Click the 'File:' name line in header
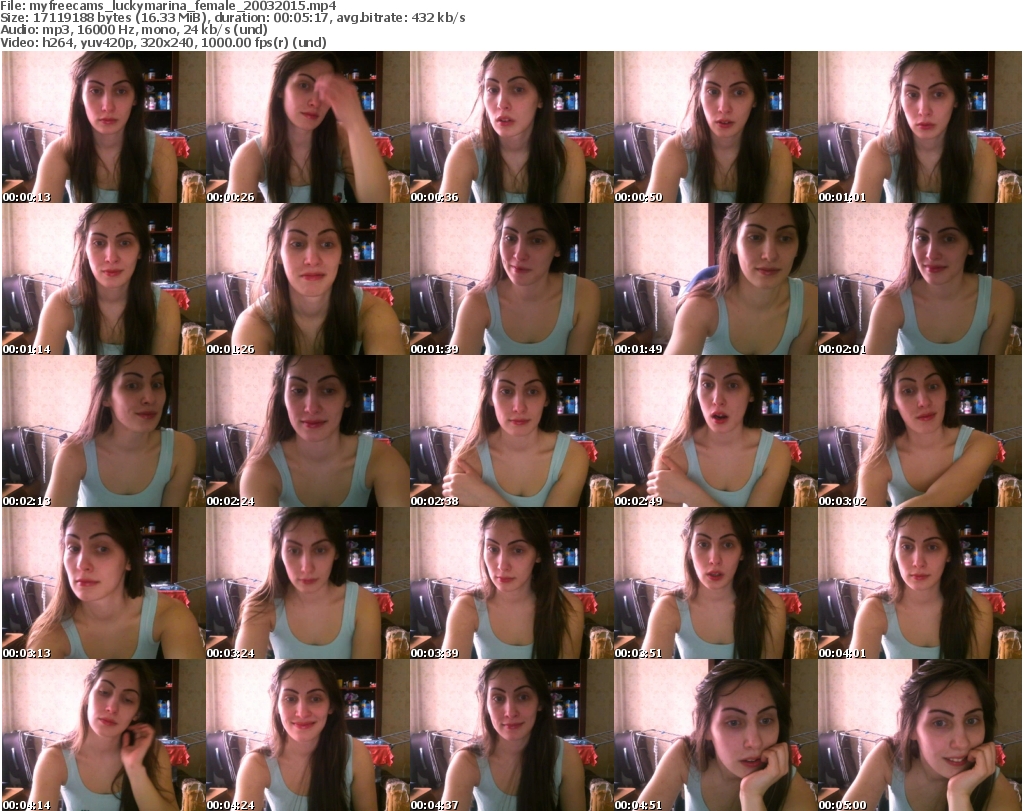The width and height of the screenshot is (1024, 811). (x=168, y=6)
